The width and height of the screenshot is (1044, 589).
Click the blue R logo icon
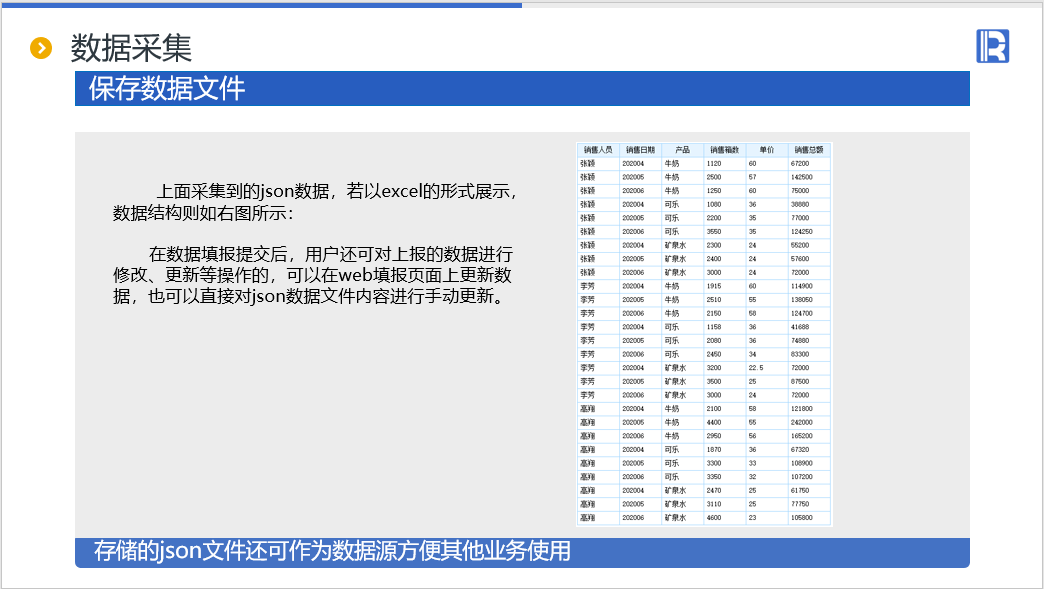coord(992,46)
